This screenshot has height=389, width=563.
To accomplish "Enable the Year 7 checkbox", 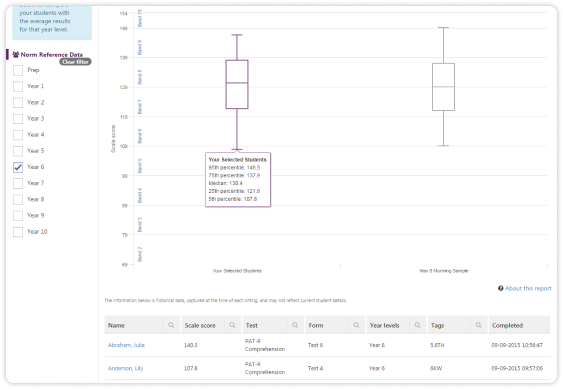I will (x=18, y=184).
